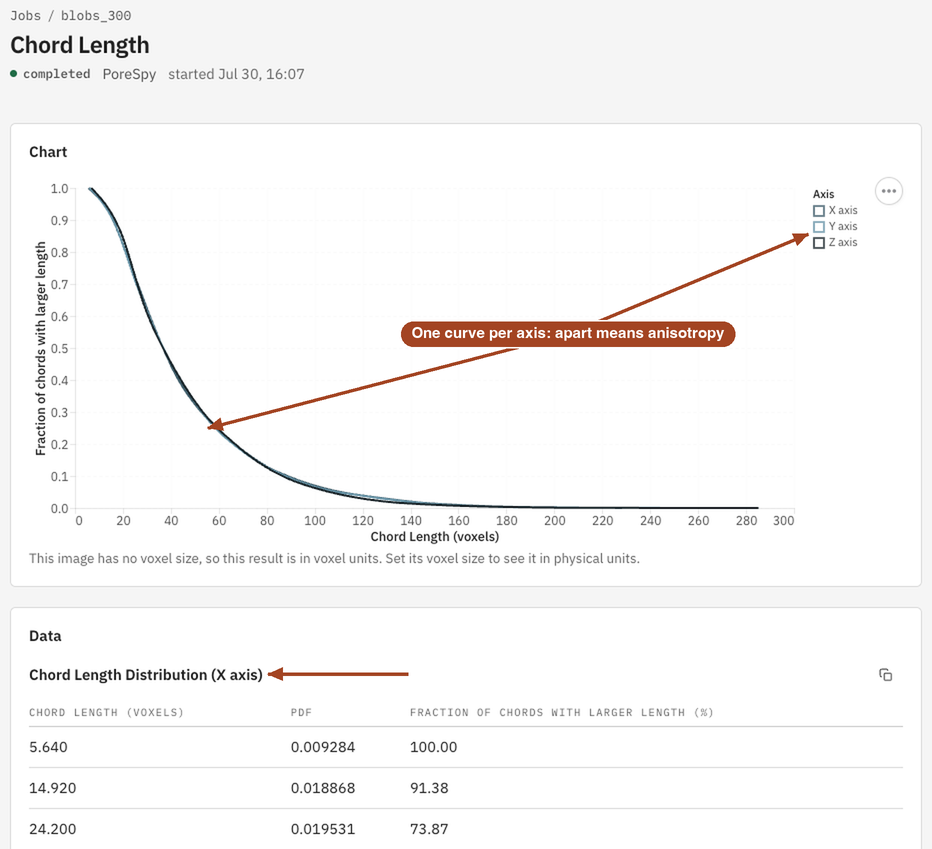
Task: Toggle the Z axis legend entry
Action: pyautogui.click(x=835, y=243)
